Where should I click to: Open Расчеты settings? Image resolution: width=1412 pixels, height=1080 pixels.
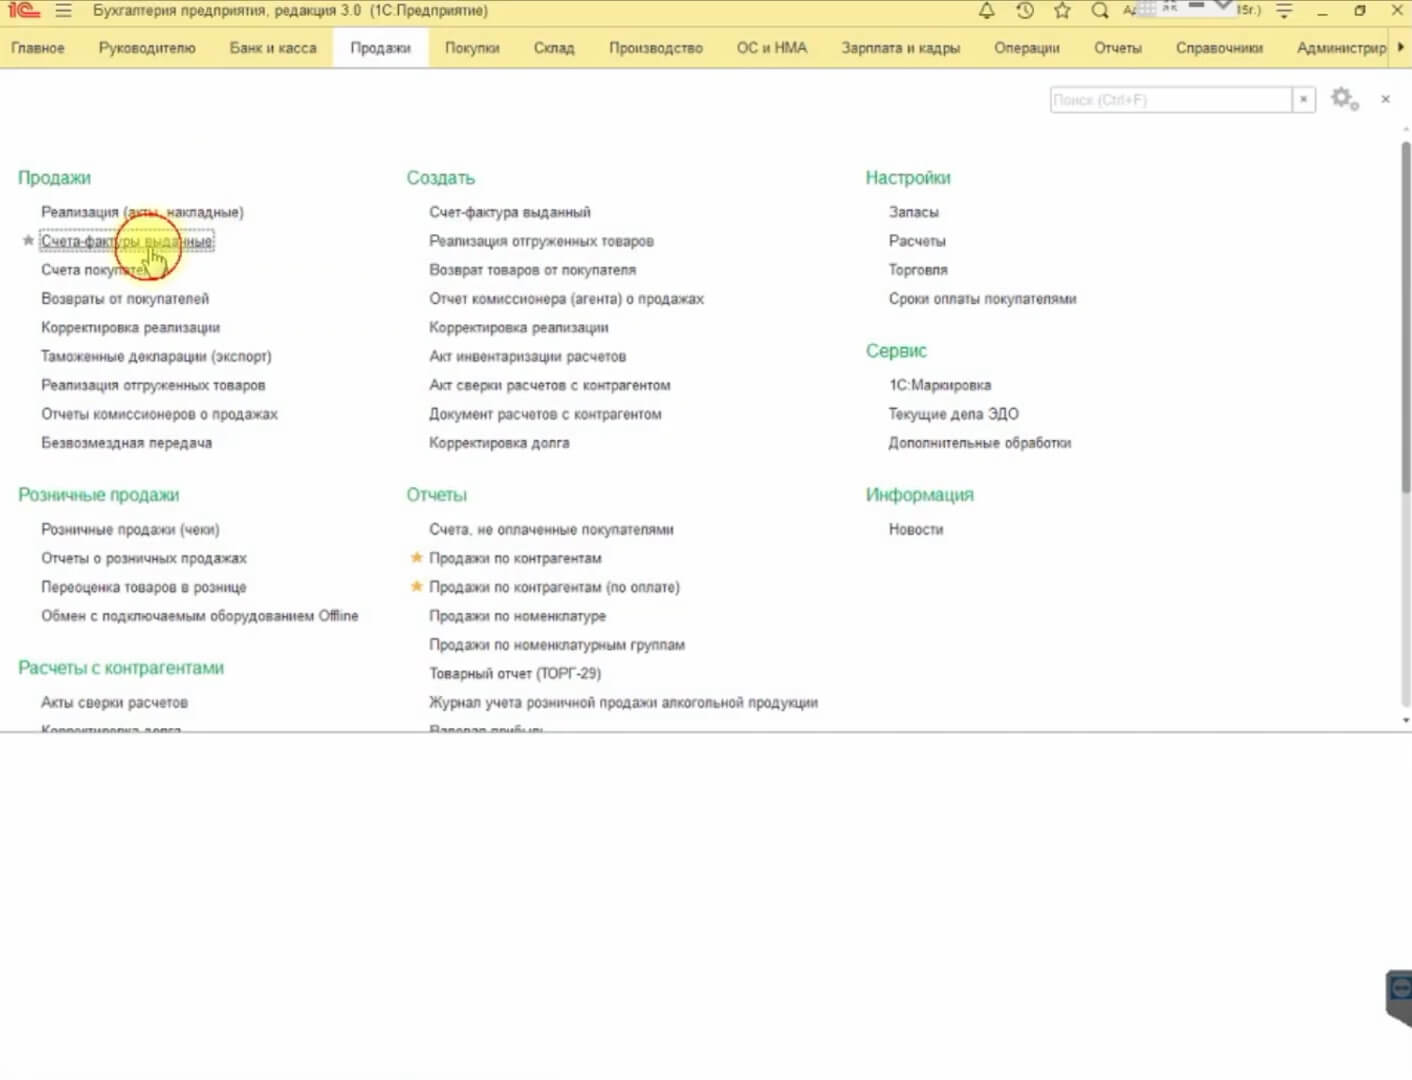coord(917,241)
